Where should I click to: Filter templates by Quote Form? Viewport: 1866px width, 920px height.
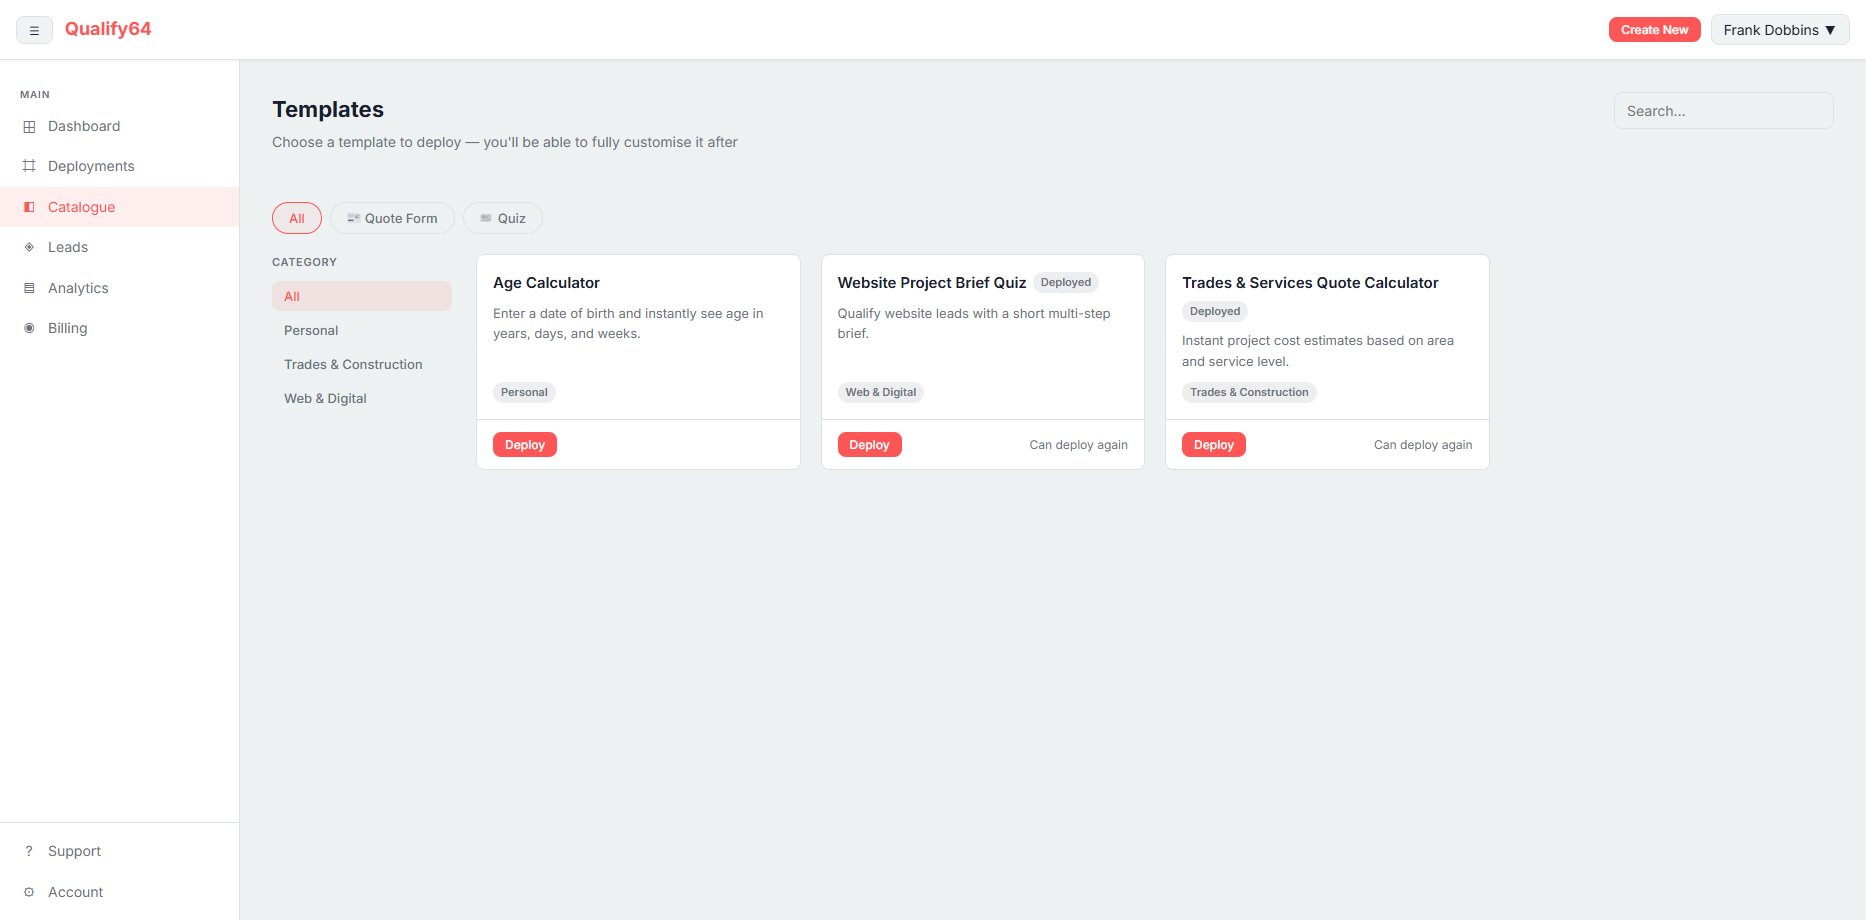(x=392, y=218)
